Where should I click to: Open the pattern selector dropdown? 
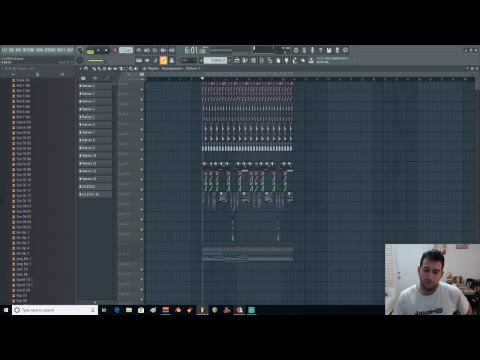coord(215,60)
